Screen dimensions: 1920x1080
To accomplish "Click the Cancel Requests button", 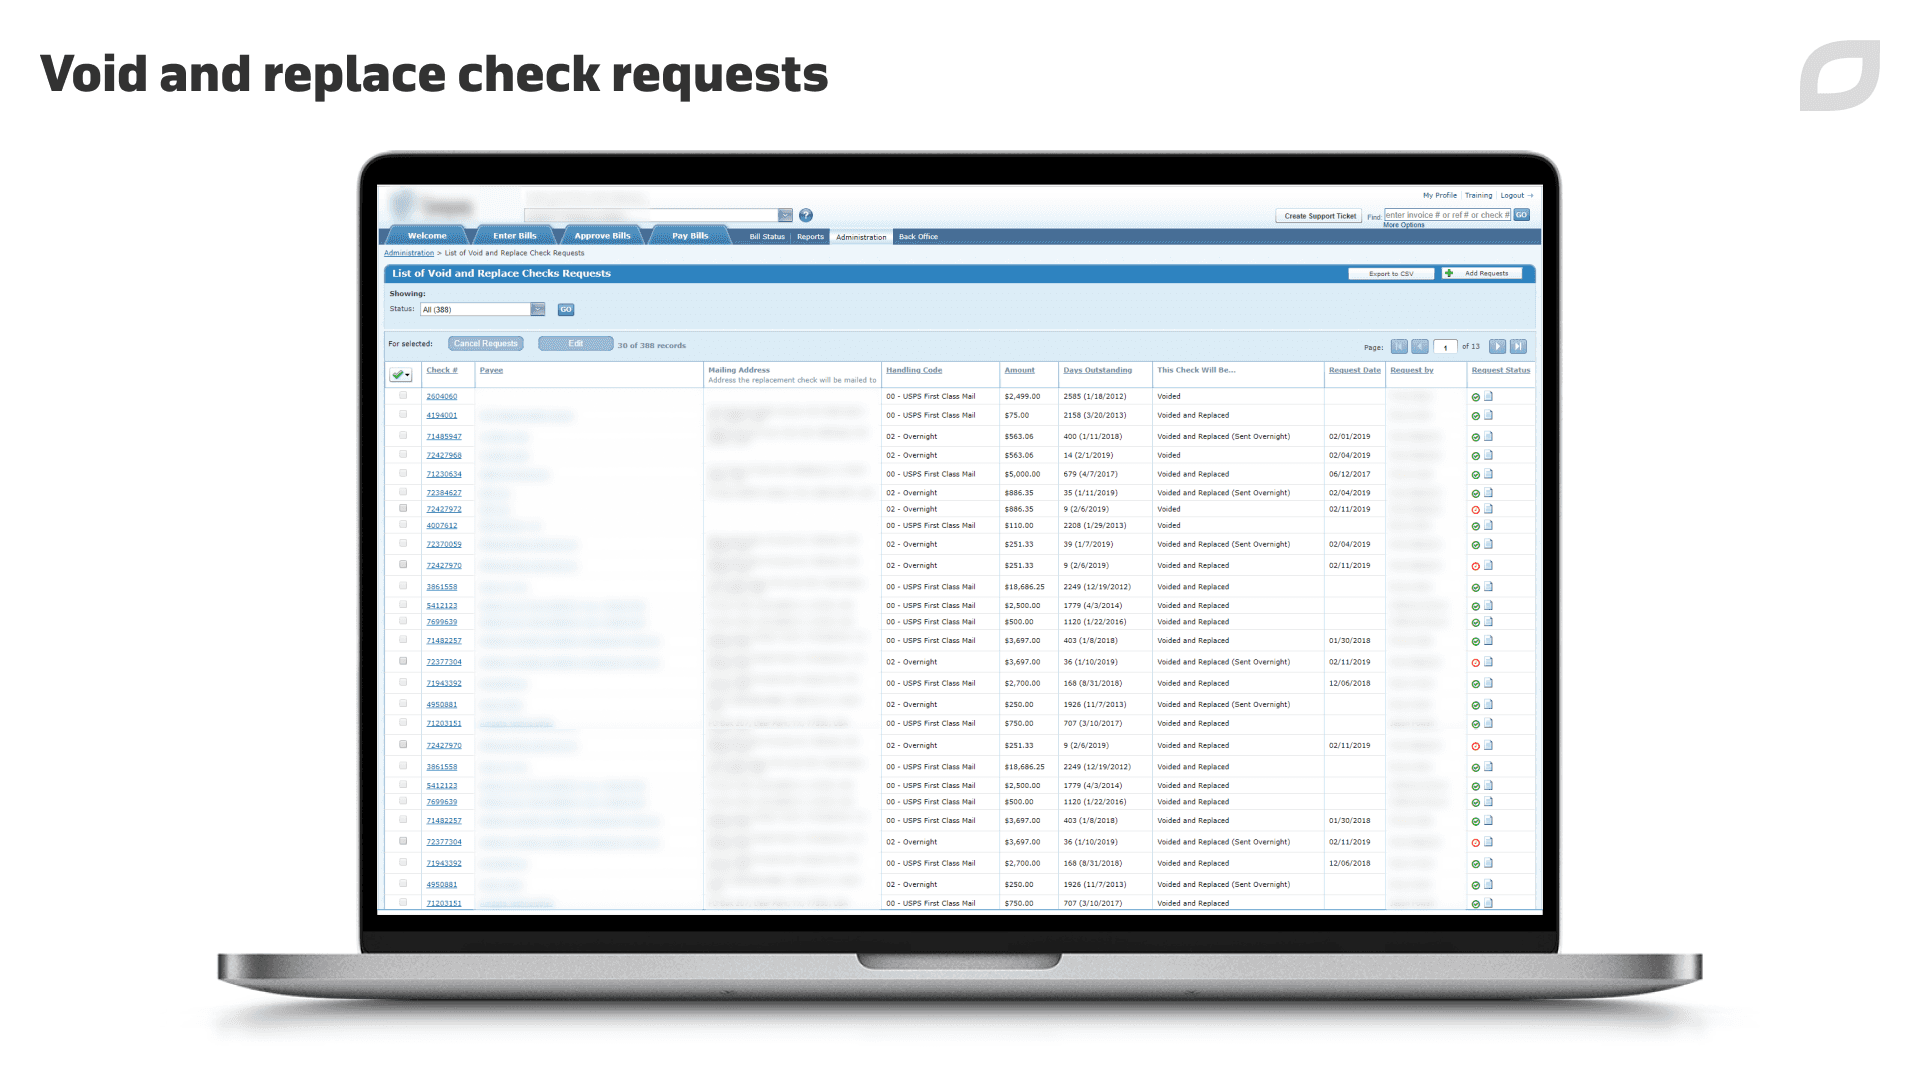I will [x=486, y=344].
